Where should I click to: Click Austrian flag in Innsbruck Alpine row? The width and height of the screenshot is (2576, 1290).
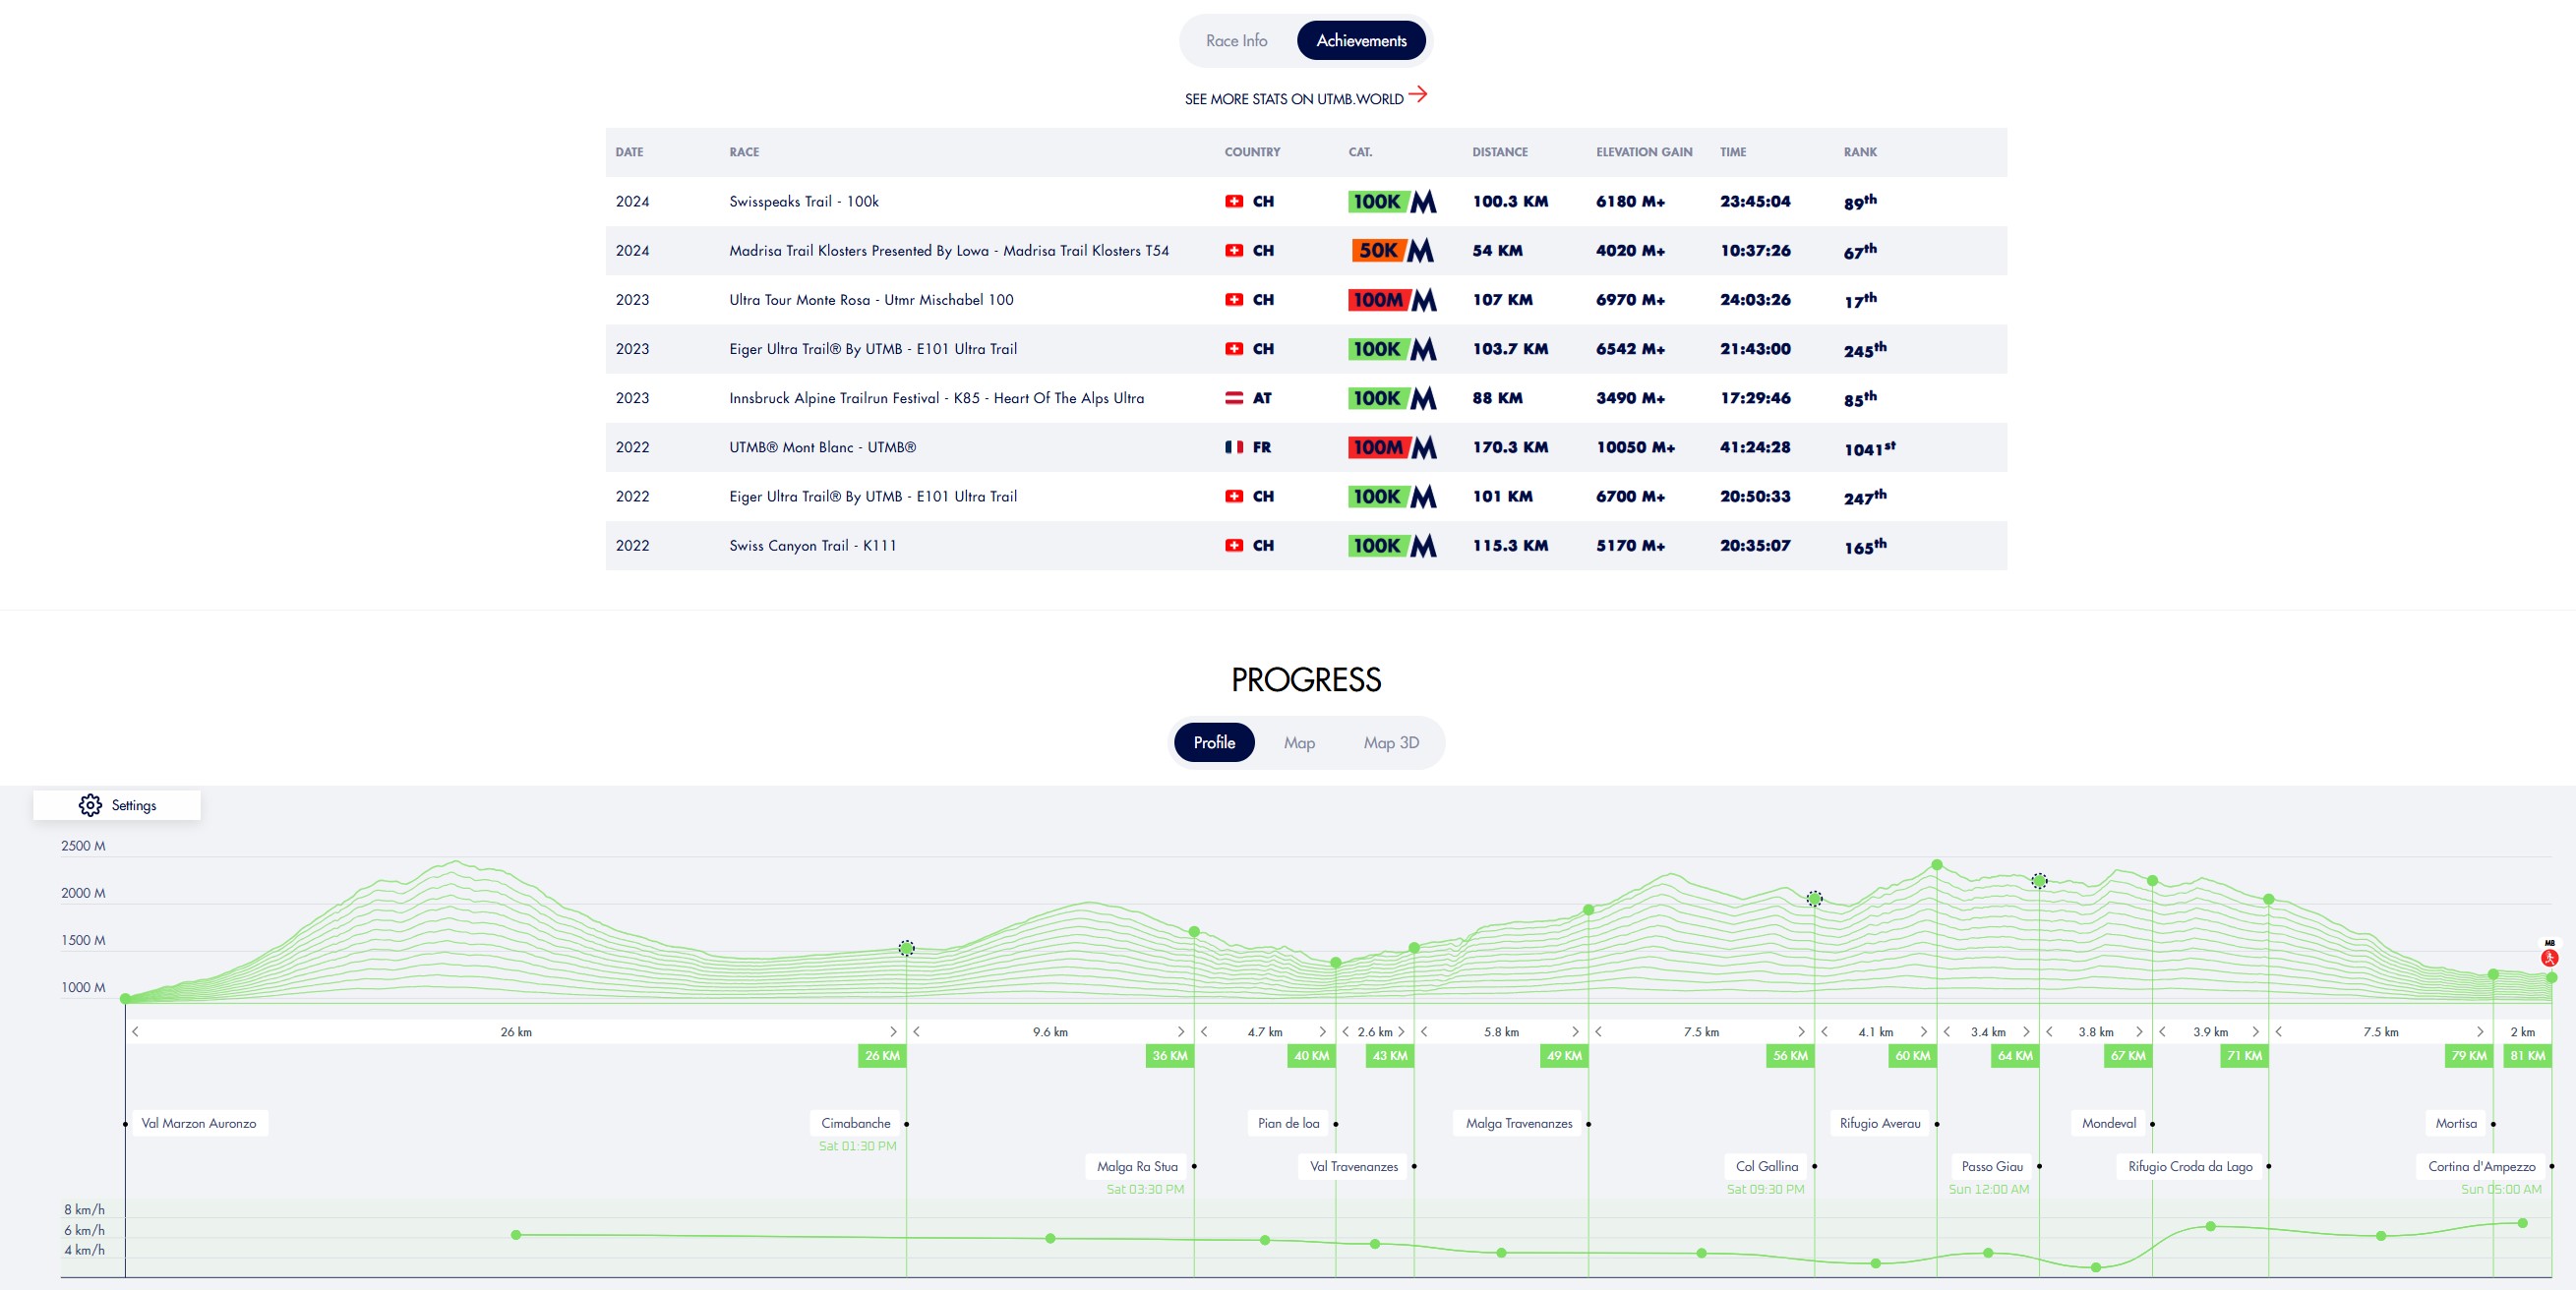(1234, 398)
